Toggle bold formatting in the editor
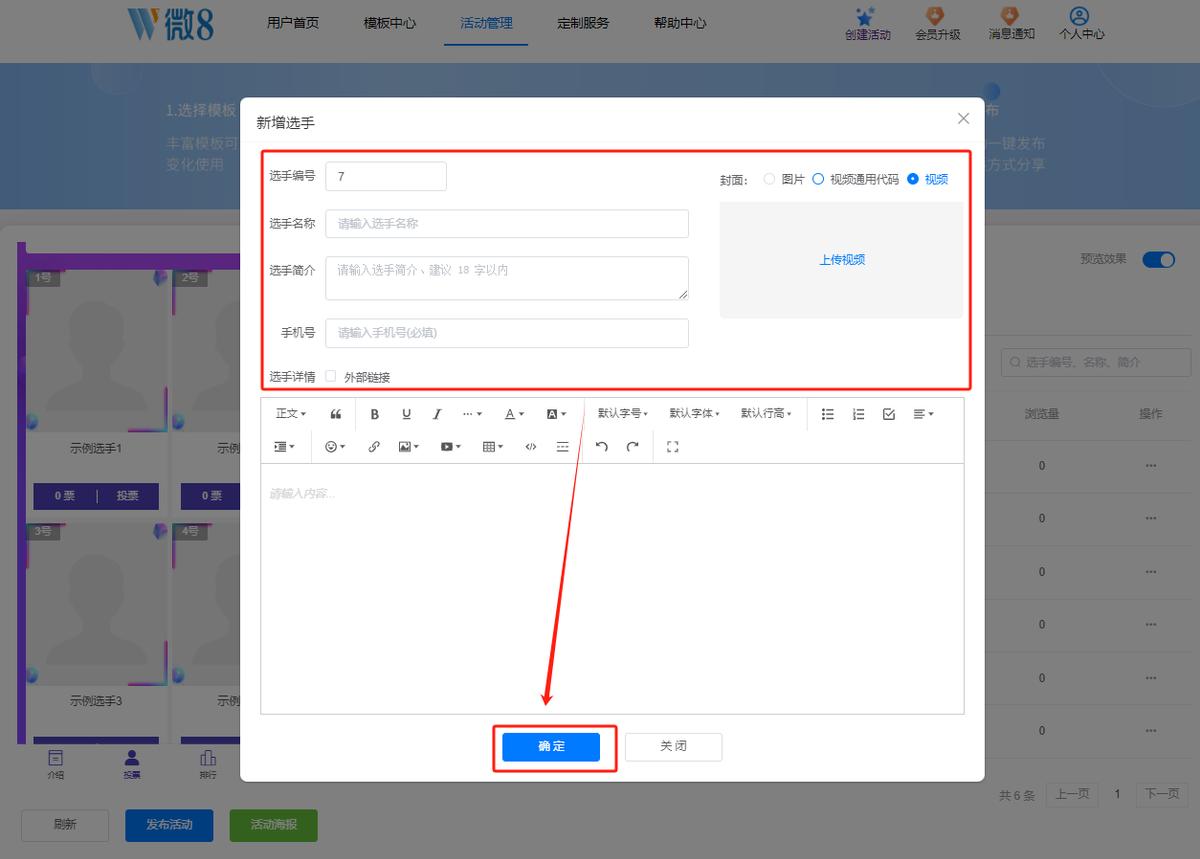 375,414
